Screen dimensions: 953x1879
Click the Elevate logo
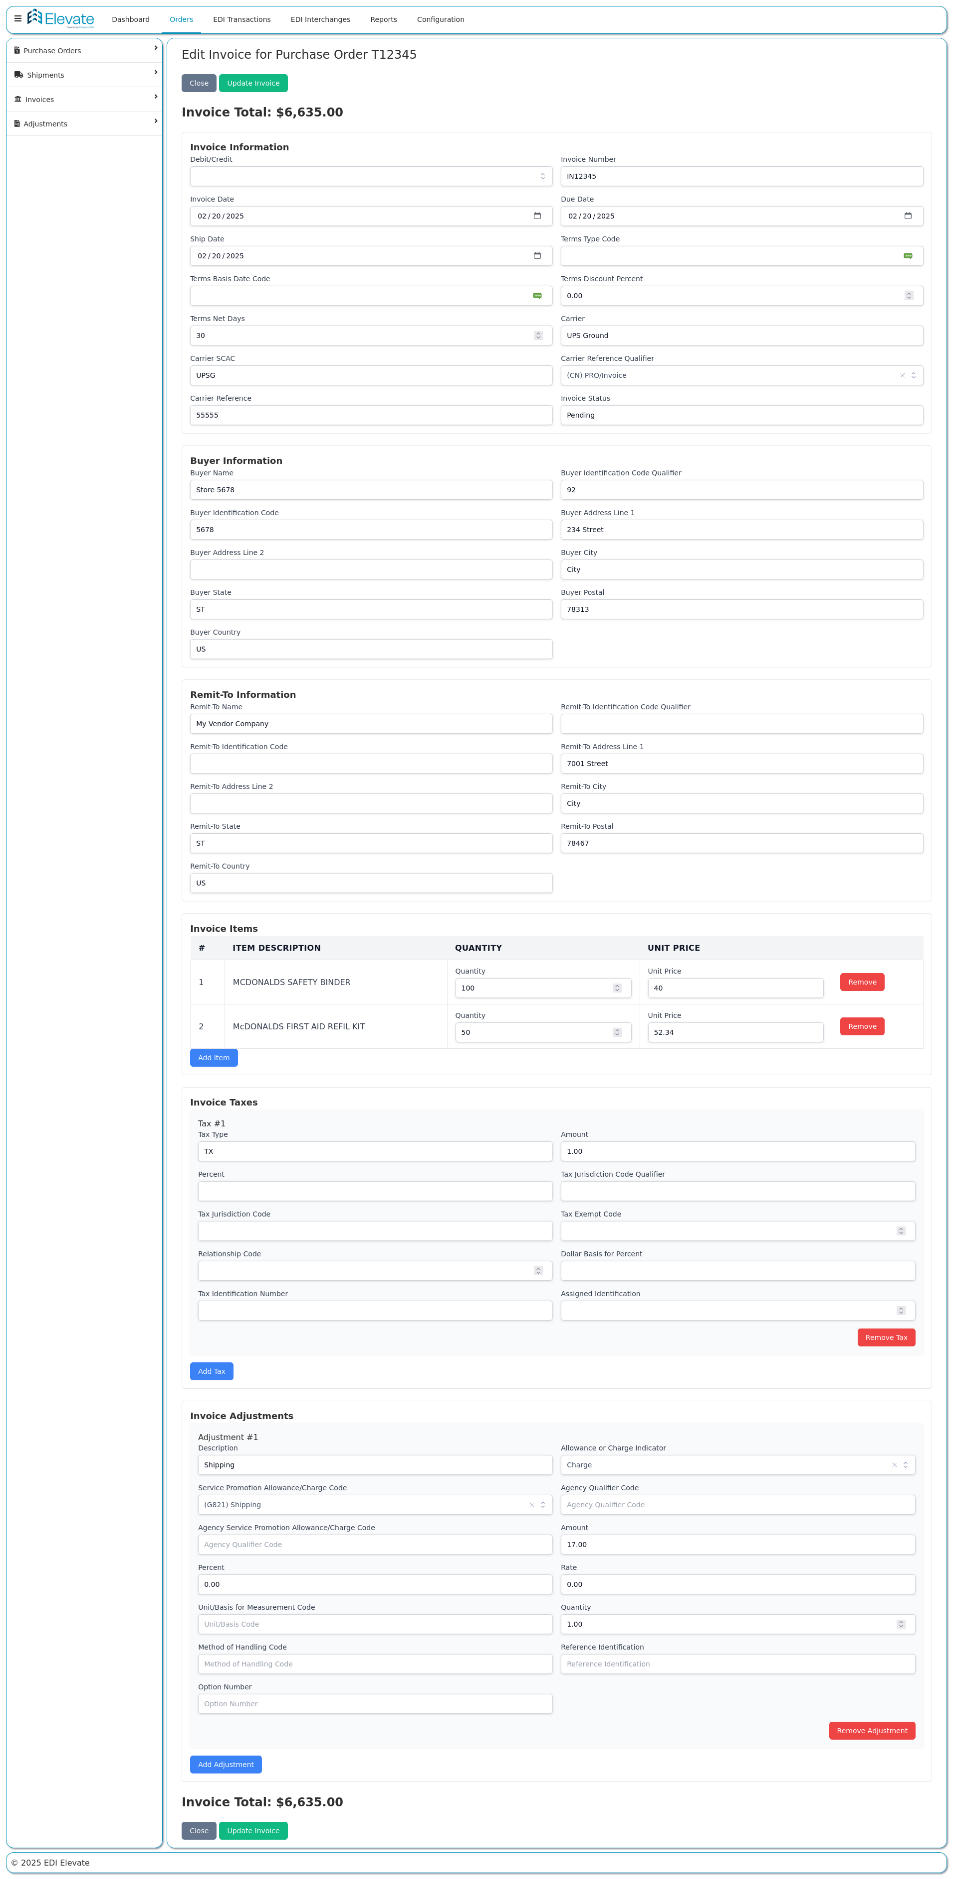(x=61, y=18)
